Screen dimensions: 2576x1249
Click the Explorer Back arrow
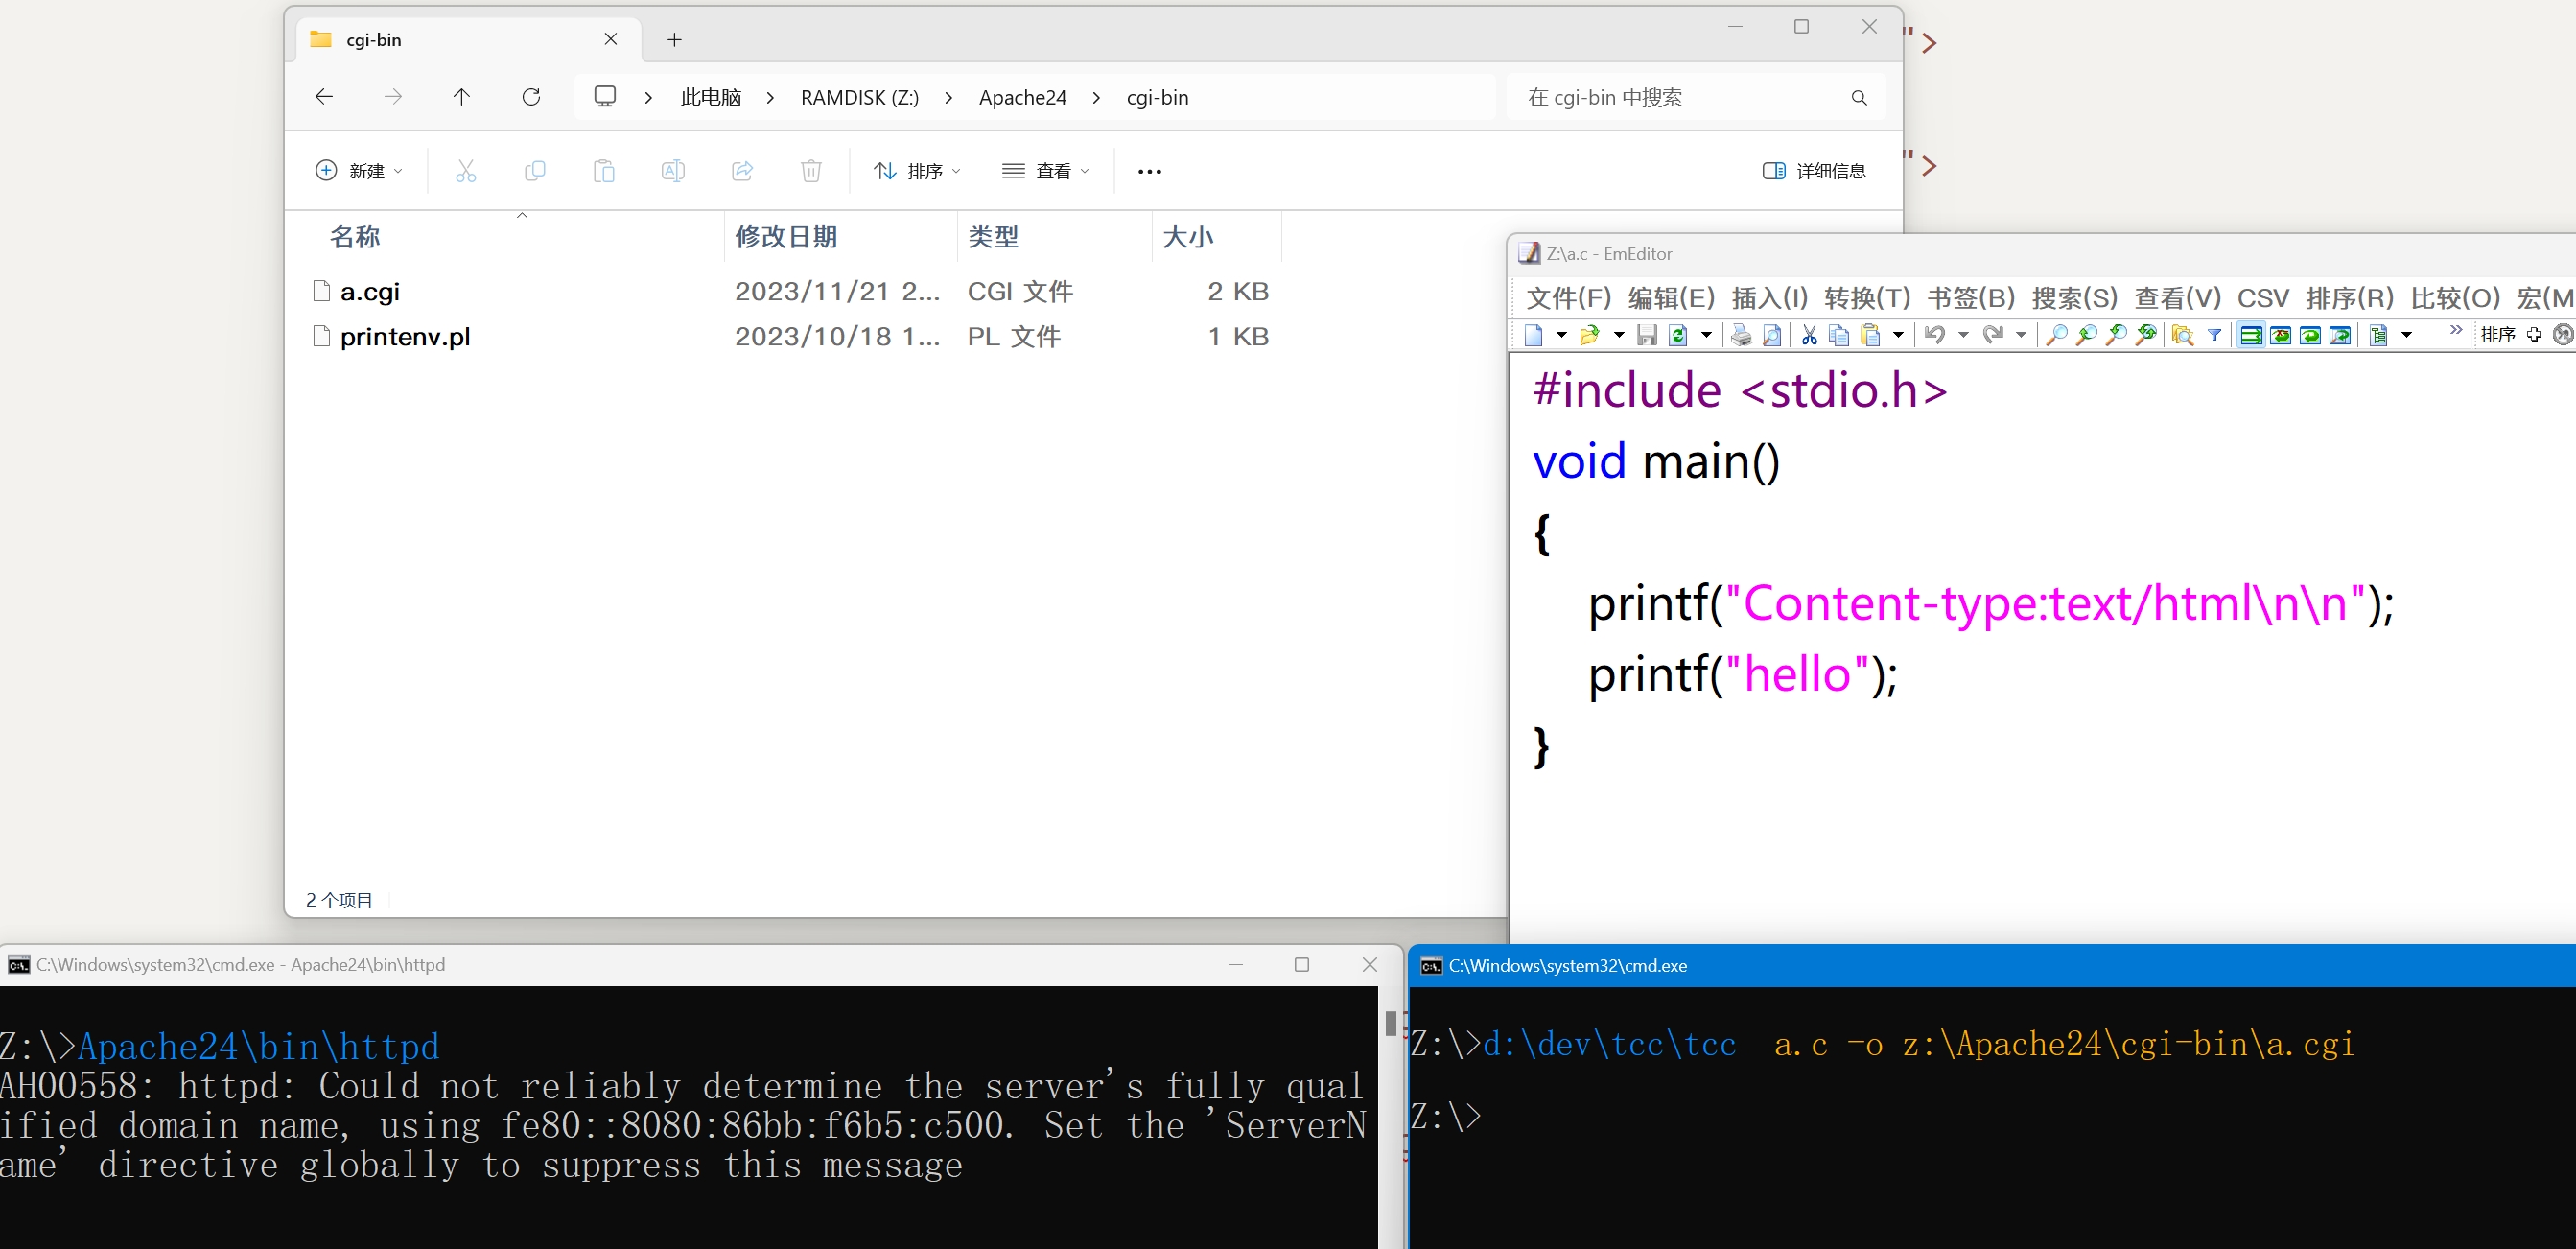coord(324,97)
